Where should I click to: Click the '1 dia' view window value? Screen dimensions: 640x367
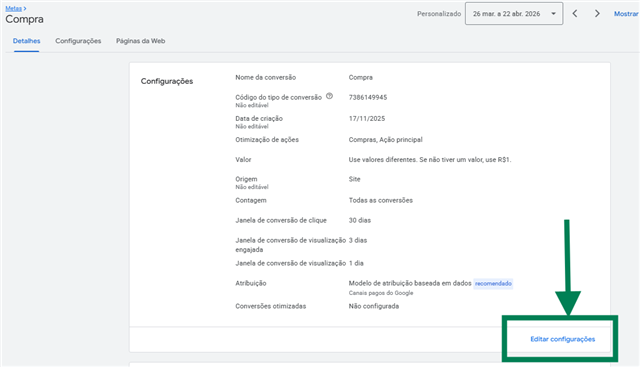(x=356, y=263)
